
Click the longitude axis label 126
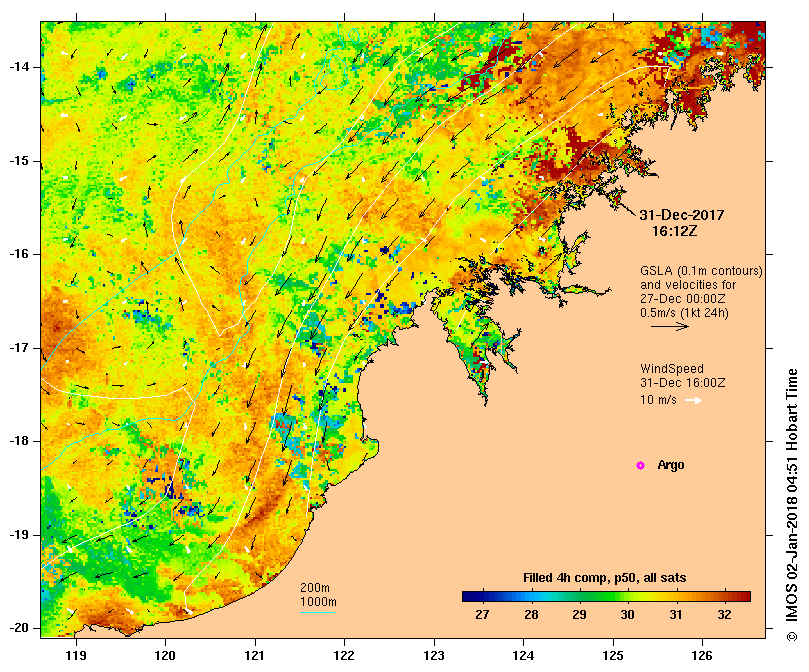(x=702, y=656)
